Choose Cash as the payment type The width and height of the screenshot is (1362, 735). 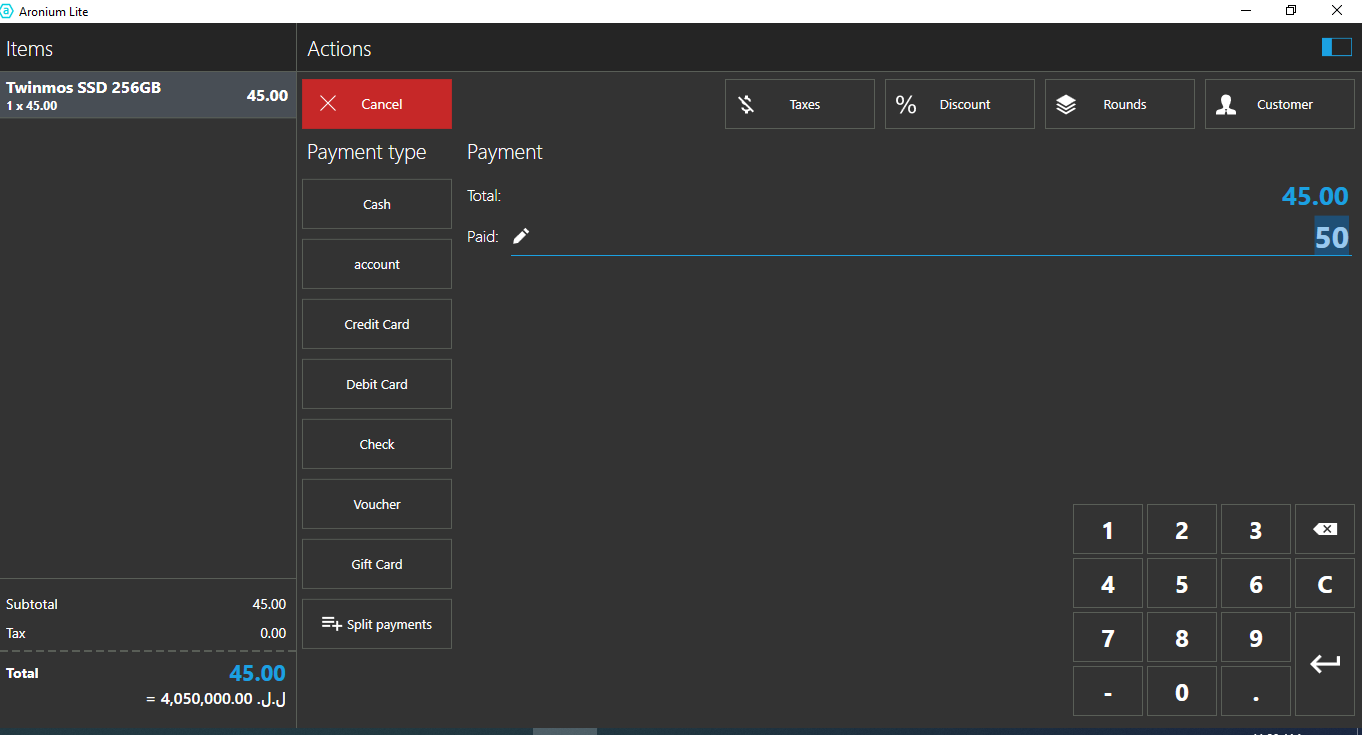tap(377, 204)
